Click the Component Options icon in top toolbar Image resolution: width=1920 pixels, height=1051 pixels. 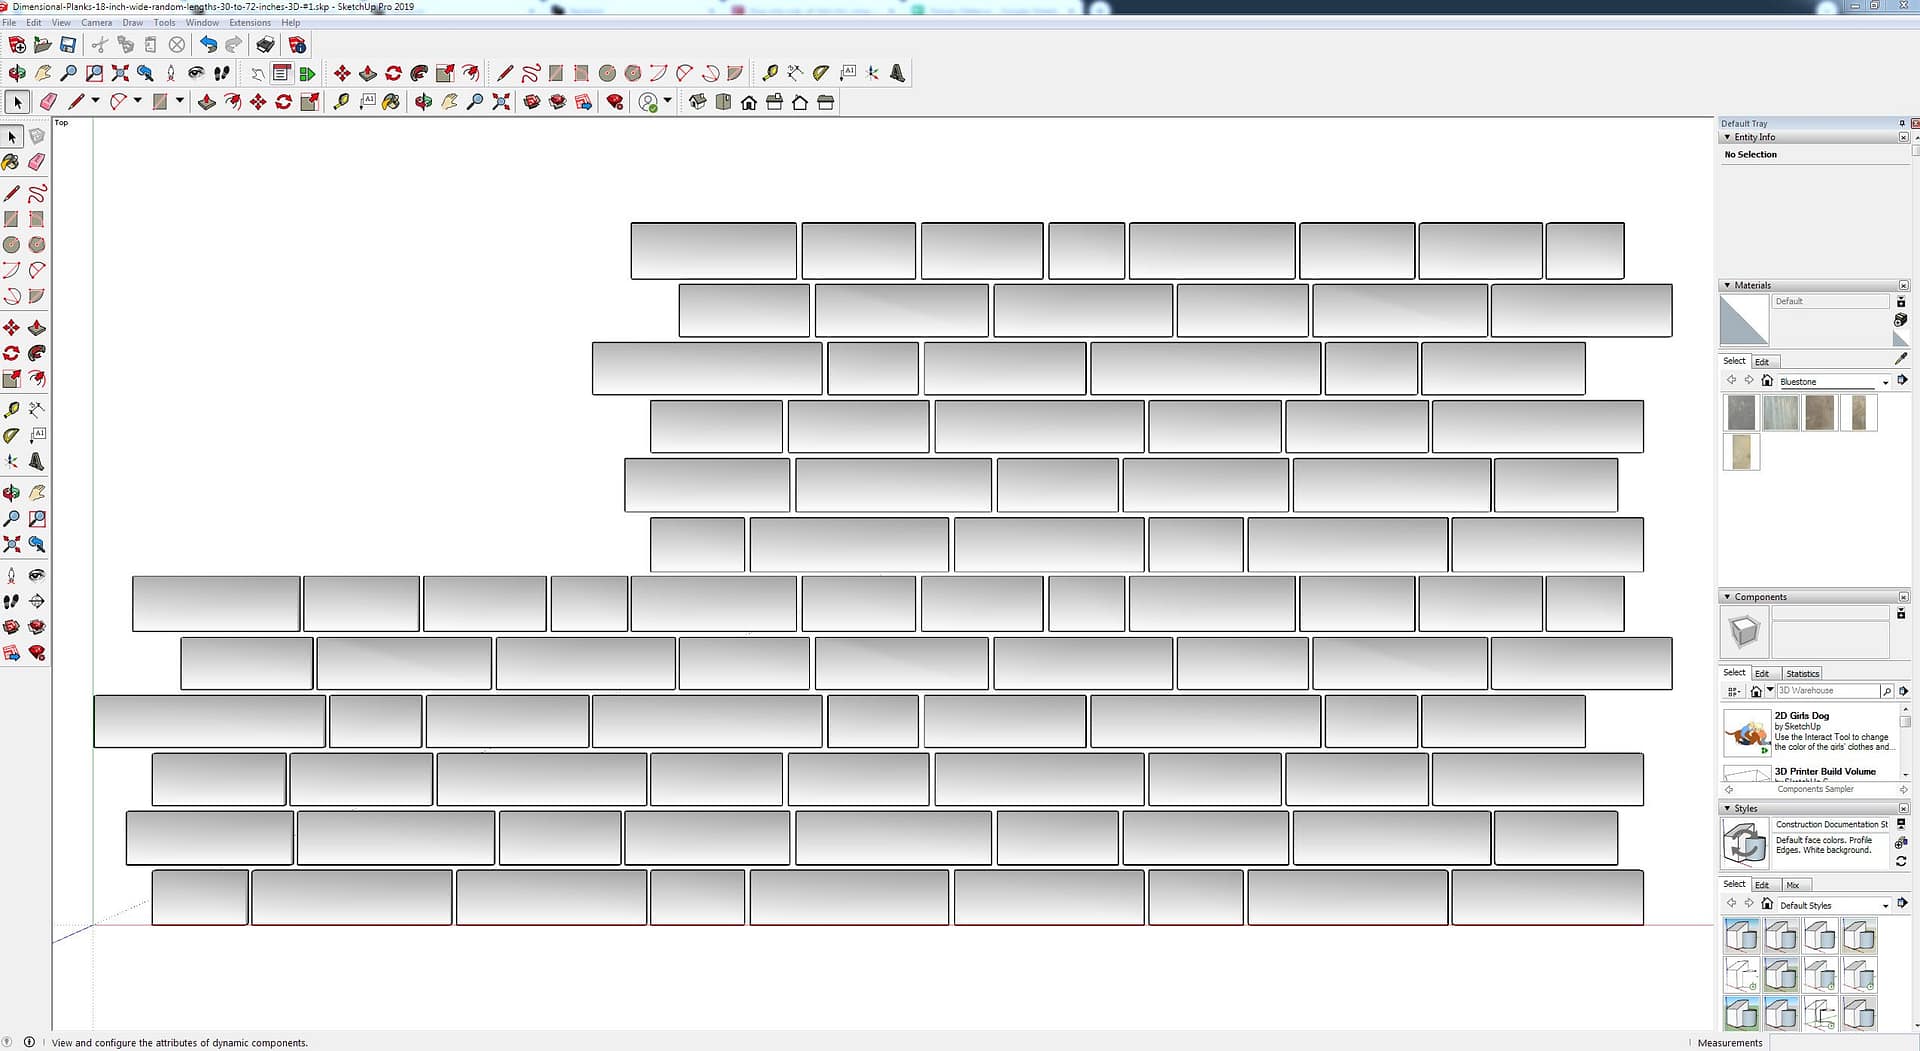pos(281,73)
